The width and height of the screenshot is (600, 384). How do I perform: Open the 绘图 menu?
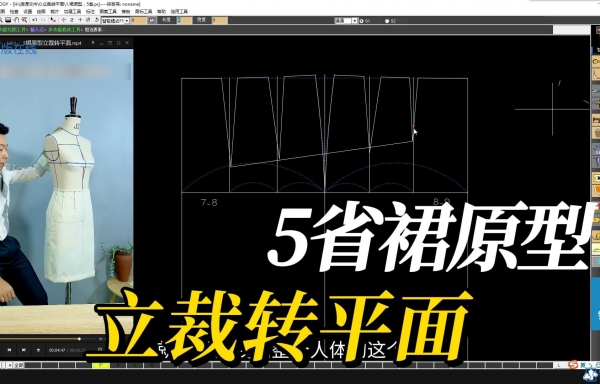(x=41, y=11)
